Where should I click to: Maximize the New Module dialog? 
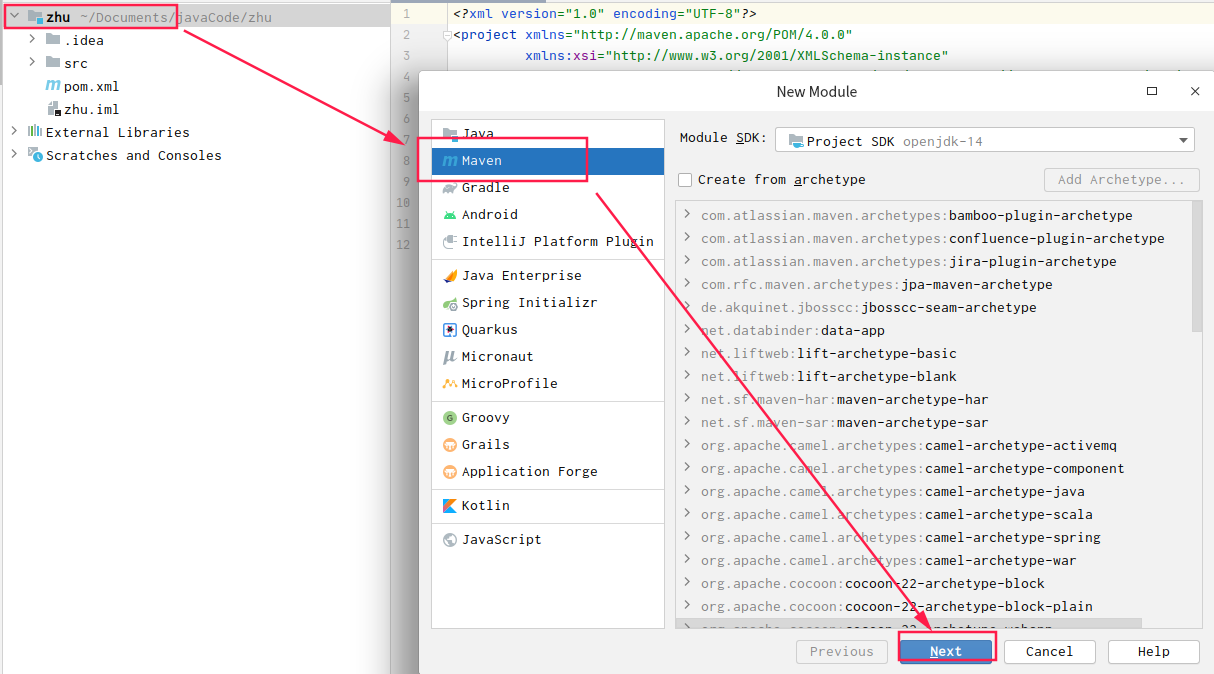pos(1152,91)
